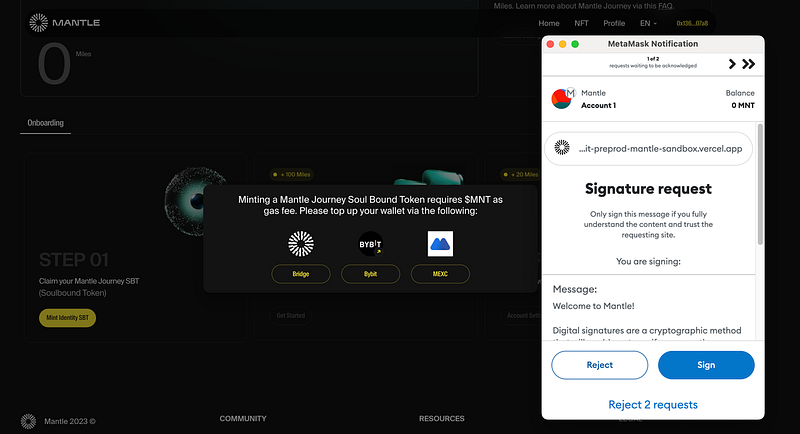This screenshot has width=800, height=434.
Task: Click the footer Mantle logo icon
Action: coord(29,421)
